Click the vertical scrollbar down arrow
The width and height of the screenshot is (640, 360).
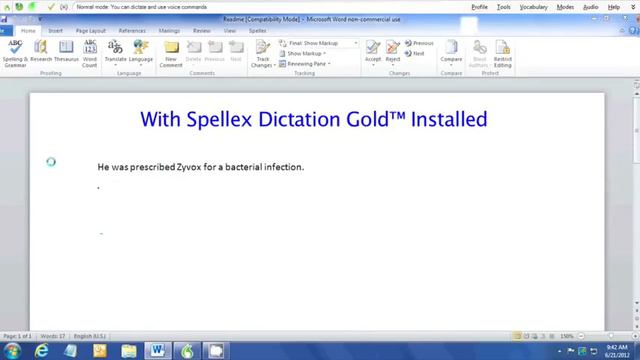tap(637, 303)
